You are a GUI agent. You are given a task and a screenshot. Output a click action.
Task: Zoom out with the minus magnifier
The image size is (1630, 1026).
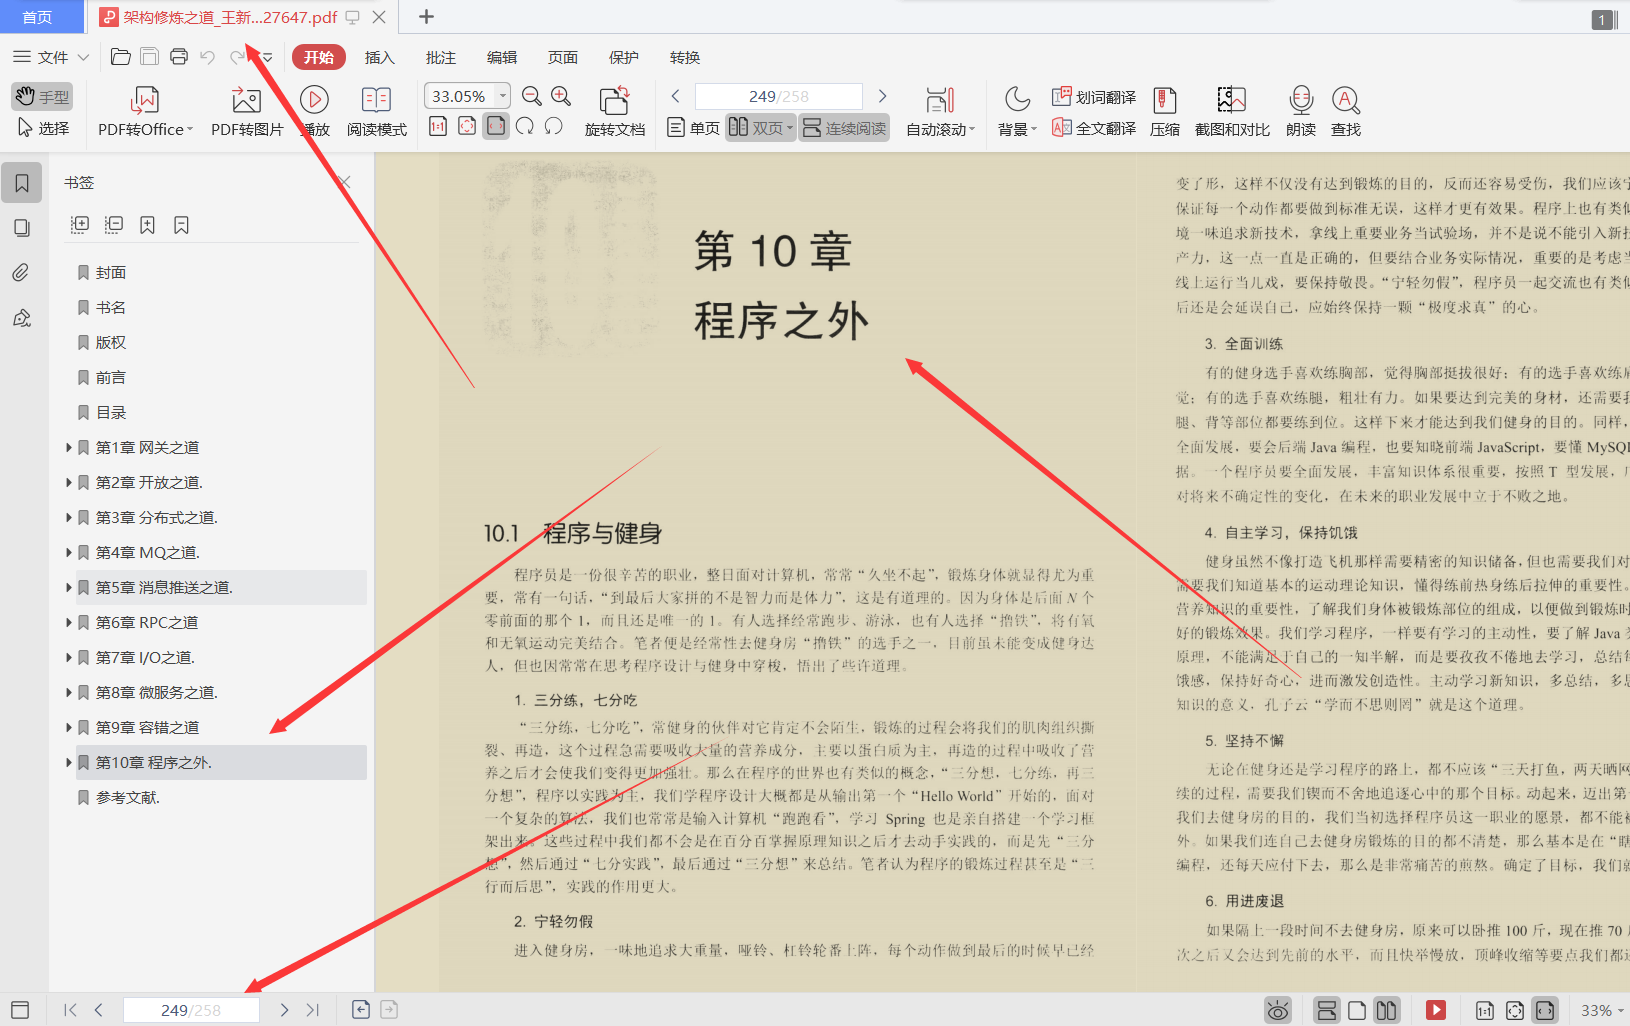pos(532,96)
